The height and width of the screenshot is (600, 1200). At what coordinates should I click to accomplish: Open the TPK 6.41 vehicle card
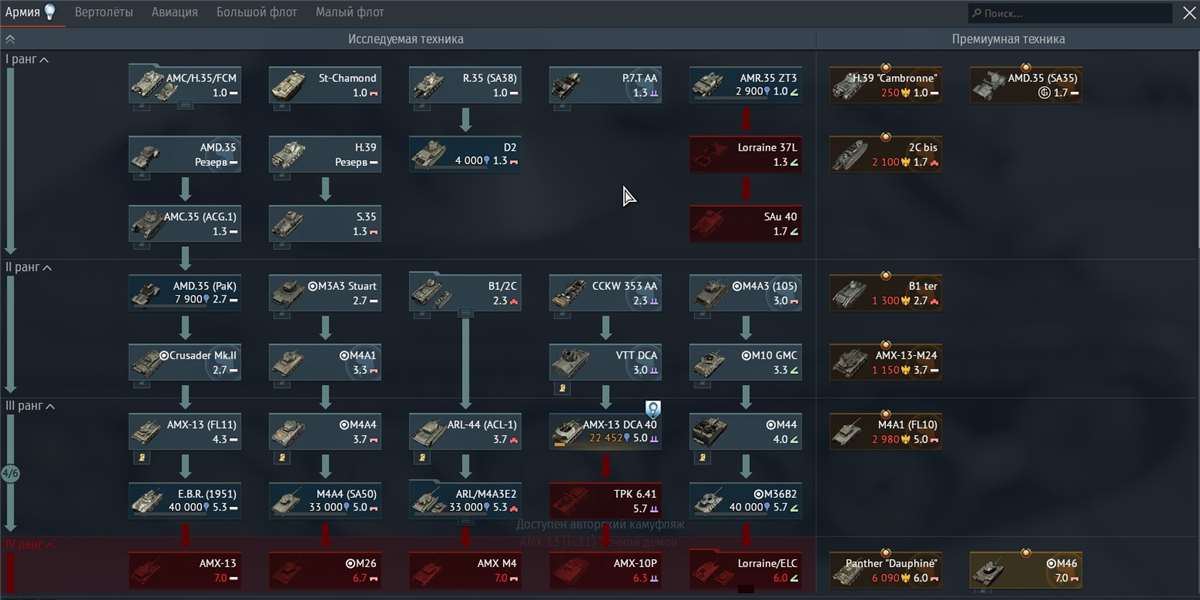pos(604,500)
